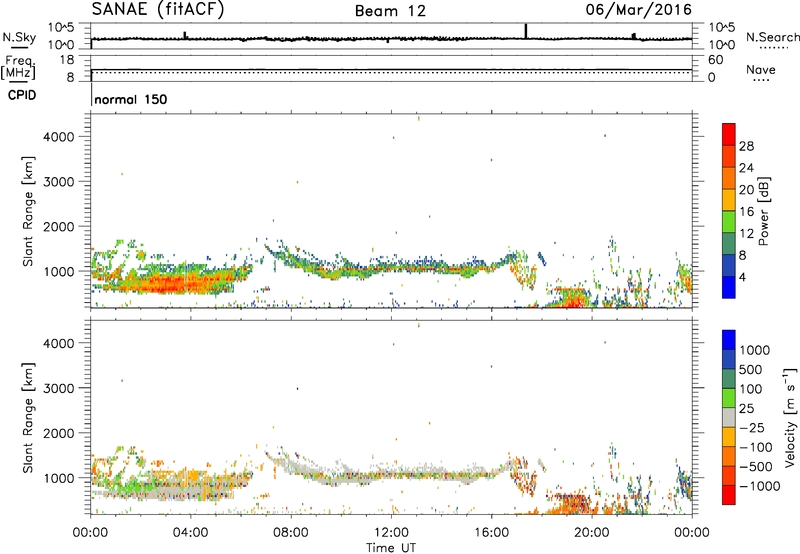Click the 500 label on velocity colorbar

[751, 370]
